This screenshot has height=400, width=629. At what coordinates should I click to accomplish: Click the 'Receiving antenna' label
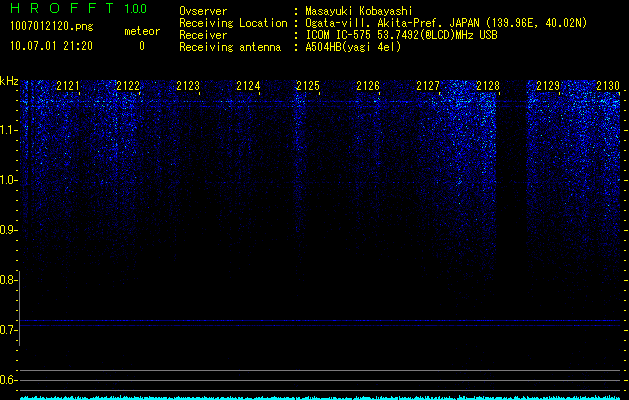(230, 47)
